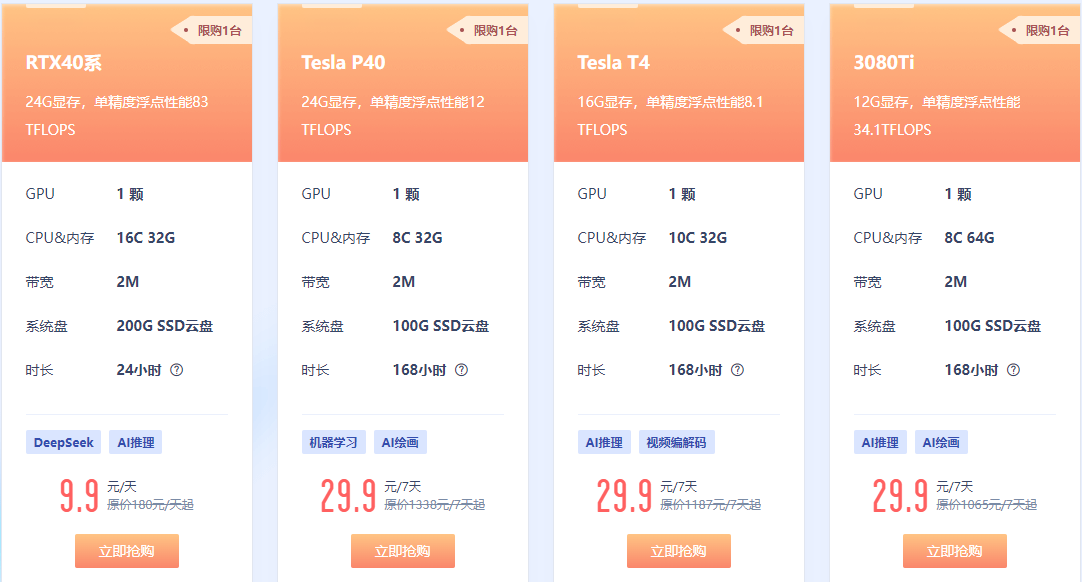Click the 限购1台 badge on 3080Ti card

(x=1043, y=31)
